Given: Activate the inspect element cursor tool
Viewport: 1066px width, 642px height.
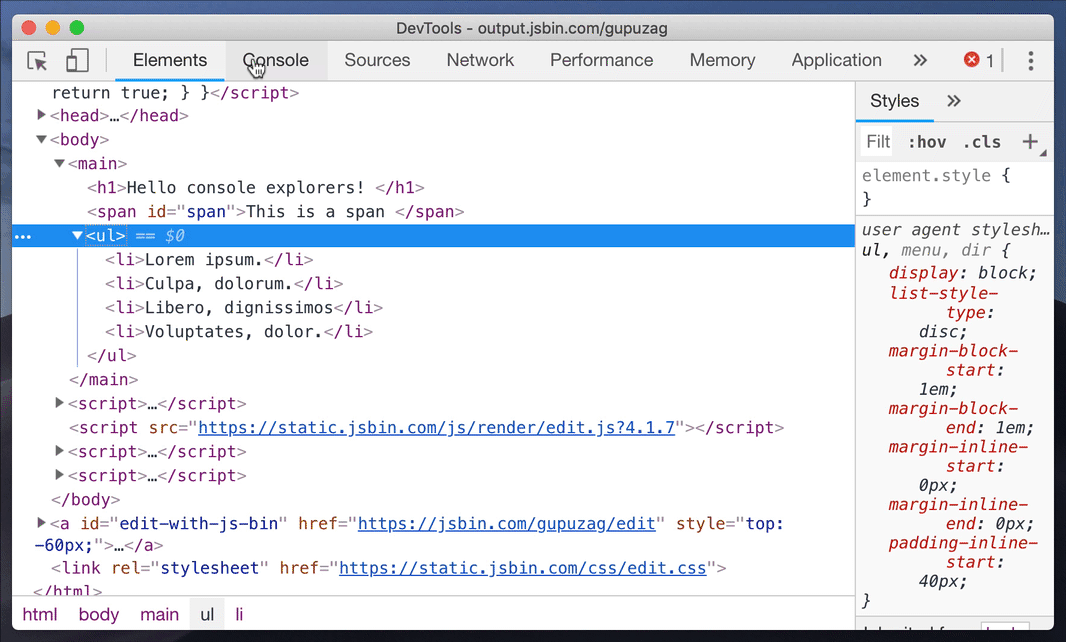Looking at the screenshot, I should click(36, 61).
